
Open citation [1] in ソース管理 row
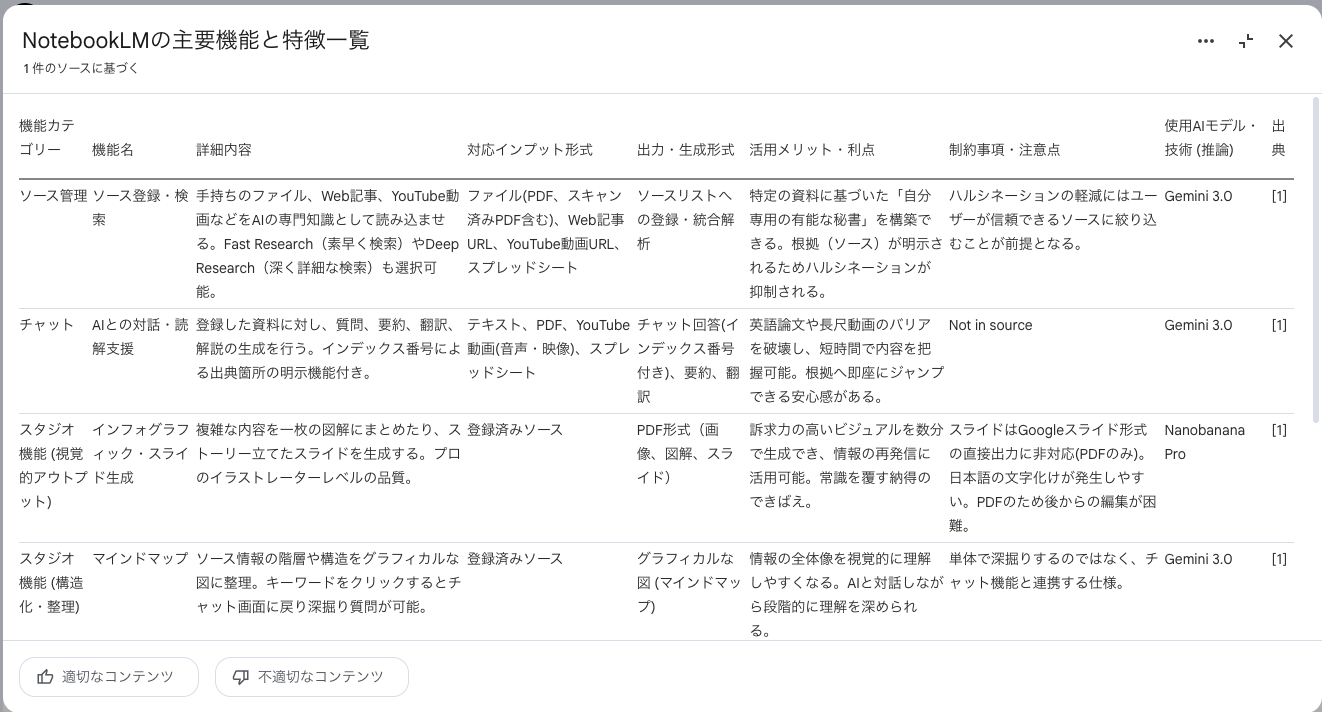1279,196
